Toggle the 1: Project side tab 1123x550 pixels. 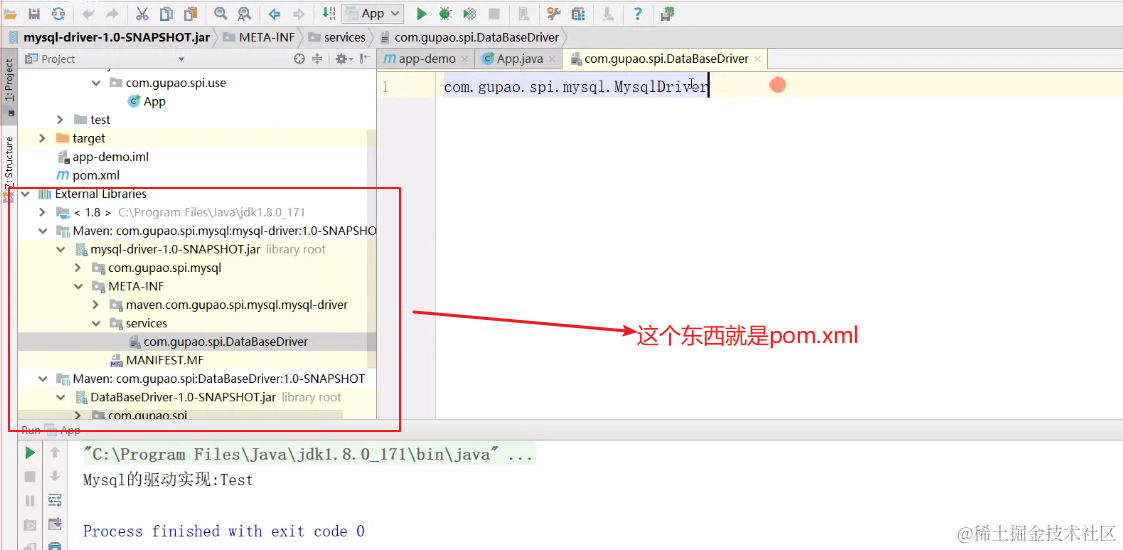pos(9,85)
